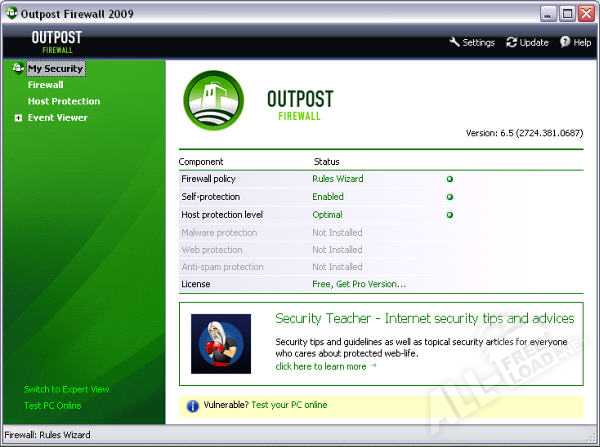The width and height of the screenshot is (600, 447).
Task: Click the Host protection level green indicator
Action: point(450,215)
